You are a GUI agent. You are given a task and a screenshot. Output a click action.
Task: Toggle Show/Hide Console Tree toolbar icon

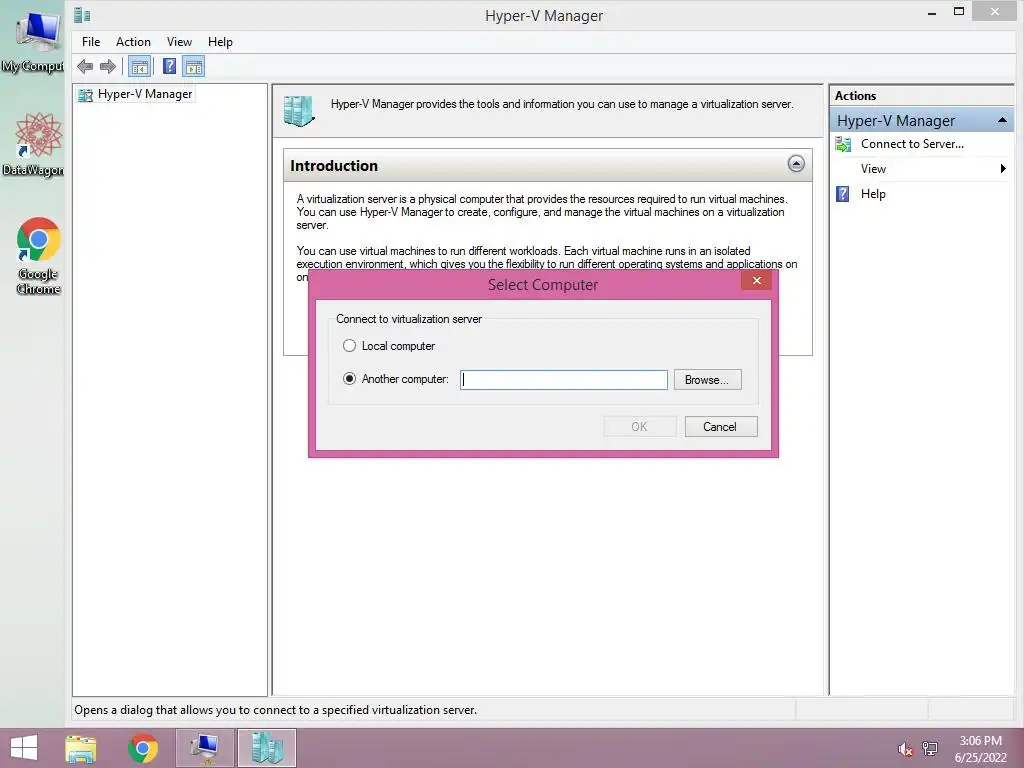tap(140, 67)
